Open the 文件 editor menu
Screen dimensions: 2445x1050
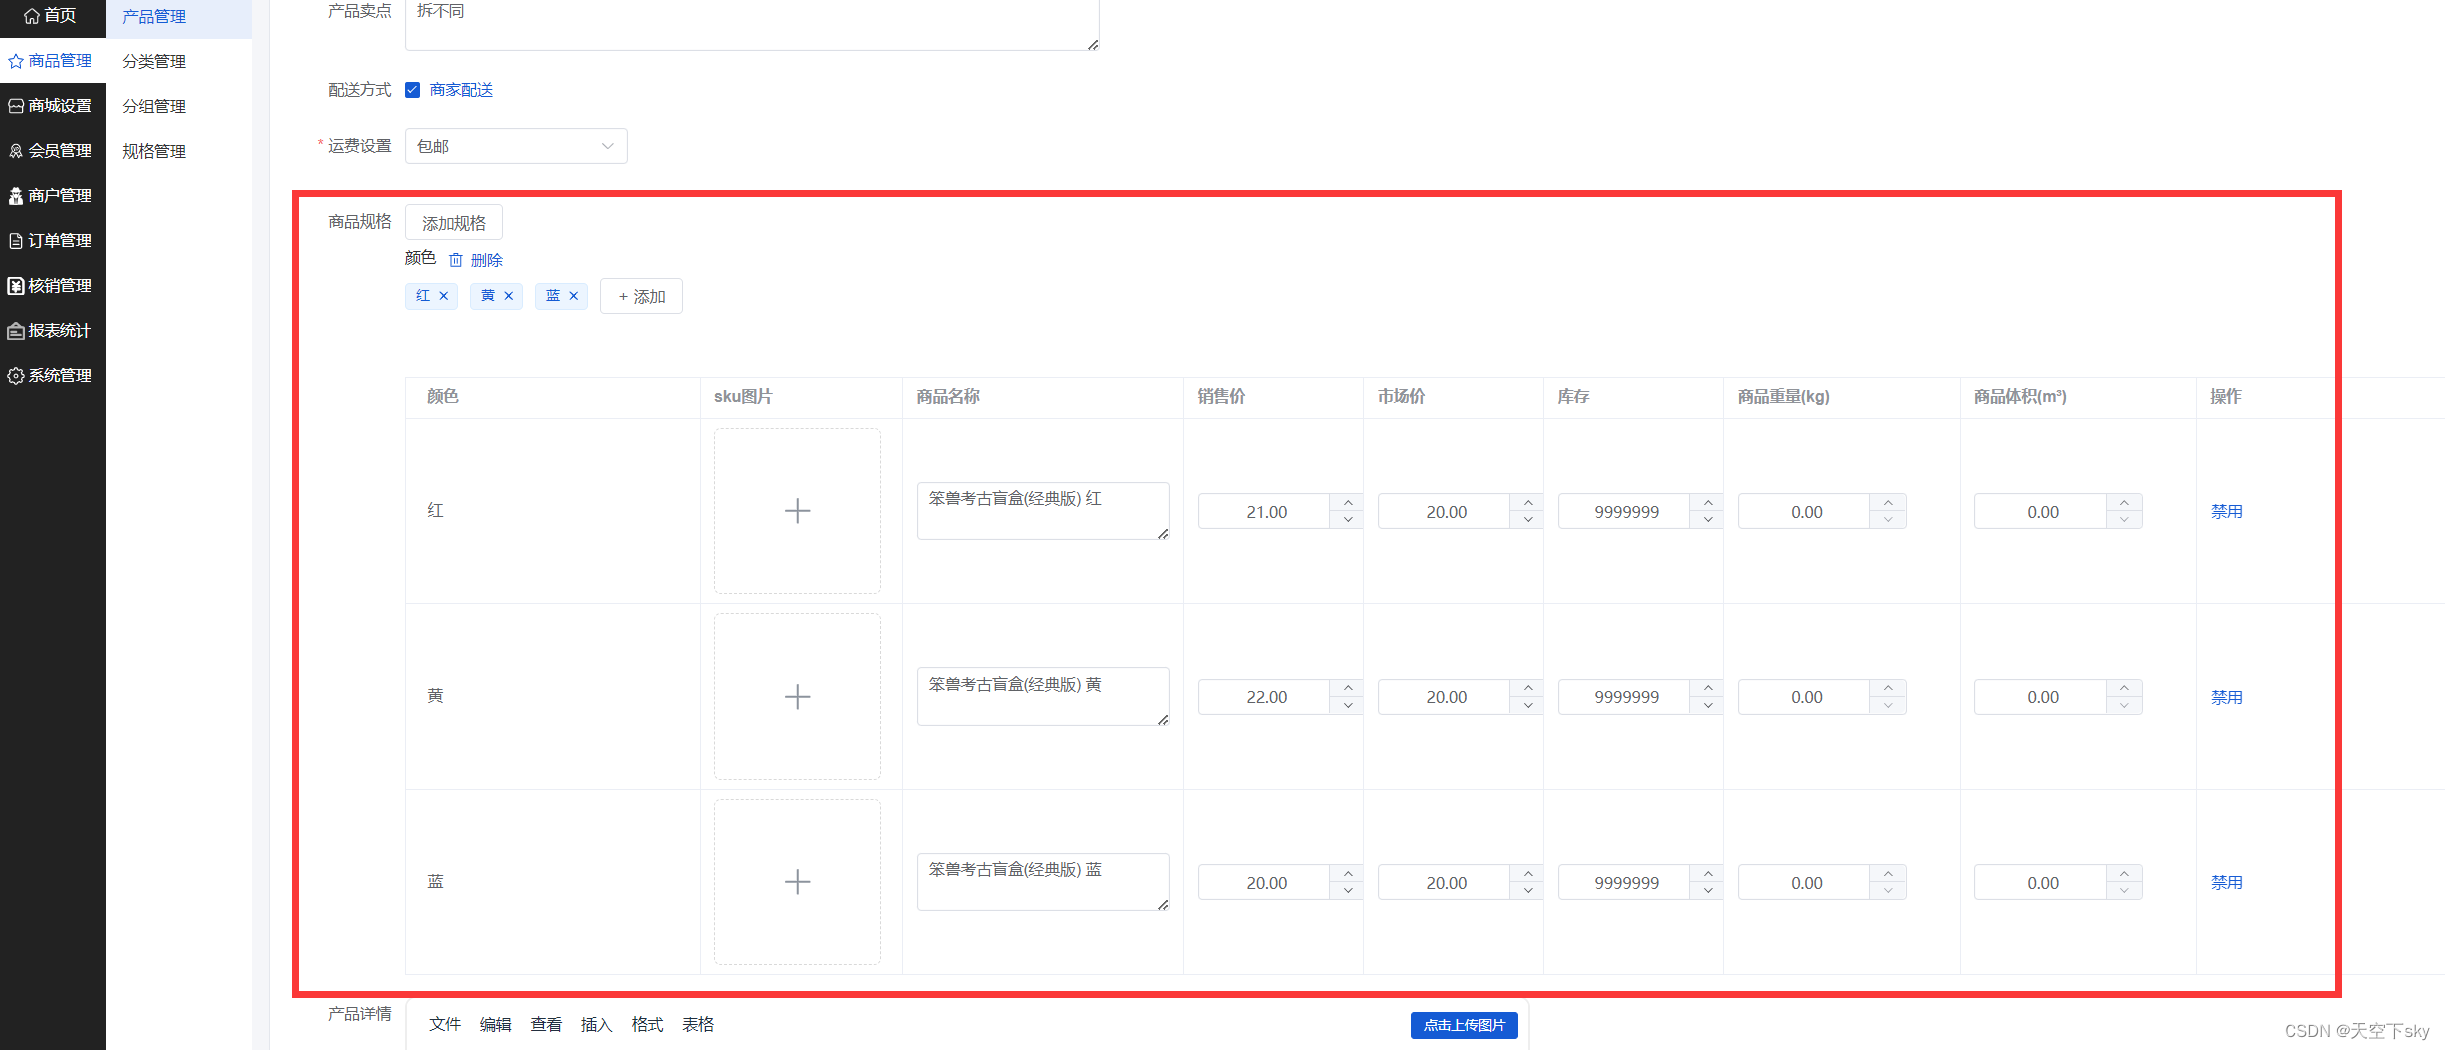click(445, 1025)
